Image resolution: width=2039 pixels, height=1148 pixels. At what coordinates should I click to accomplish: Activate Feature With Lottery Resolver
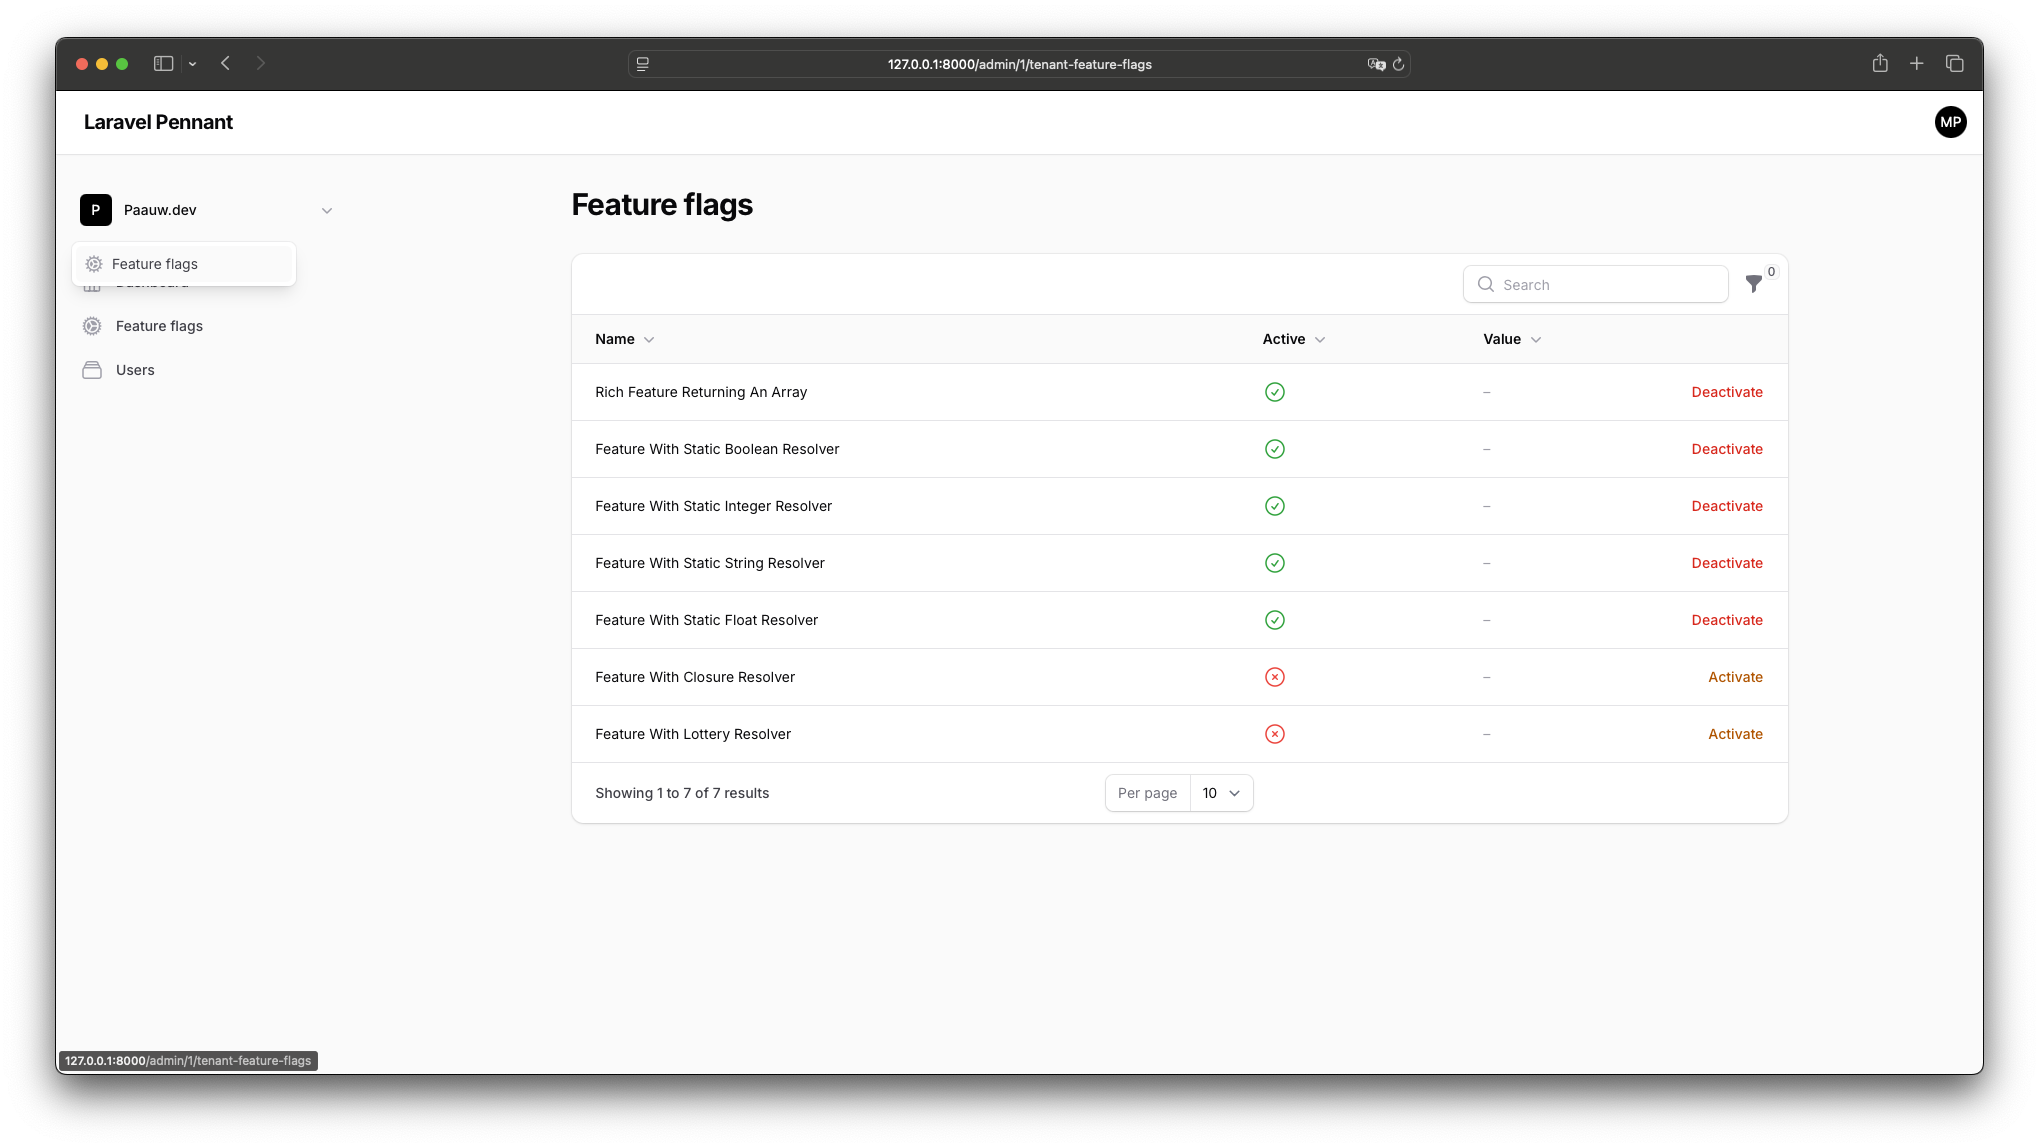[1734, 734]
